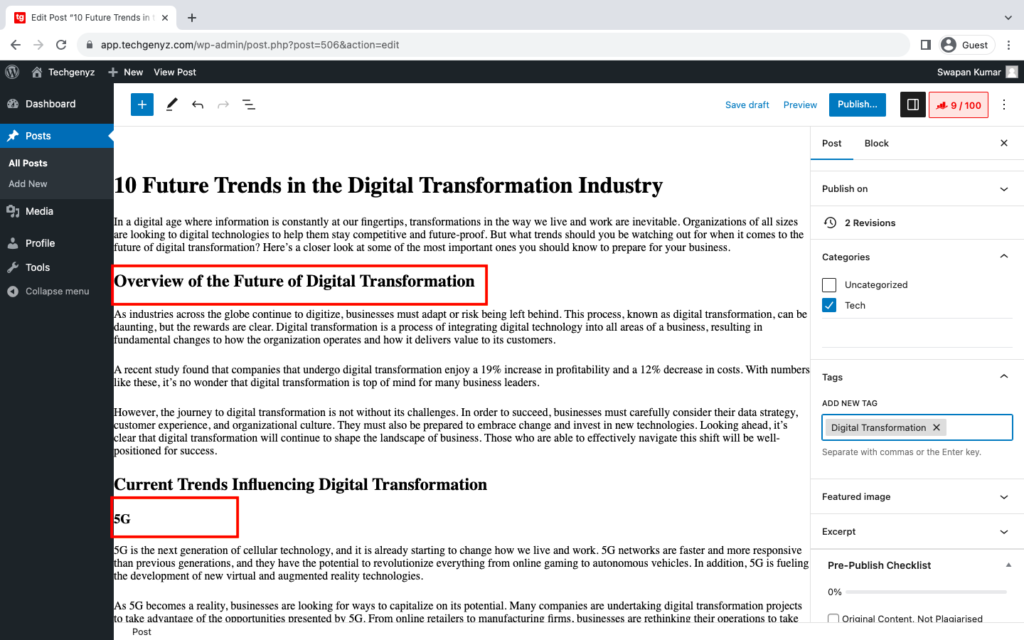Expand the Featured image section
The height and width of the screenshot is (640, 1024).
(917, 496)
